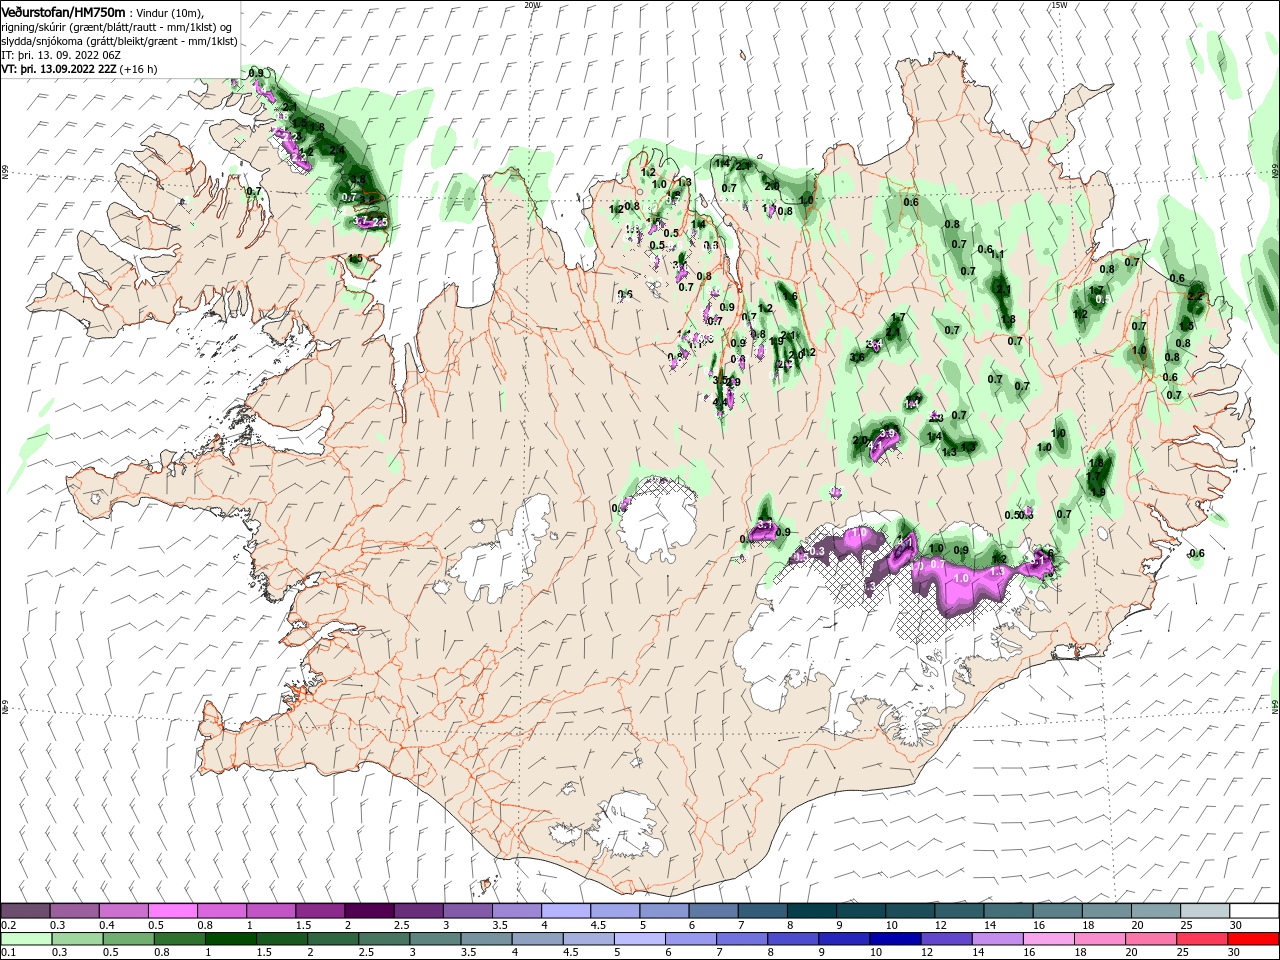
Task: Click the 20W longitude label
Action: pyautogui.click(x=532, y=4)
